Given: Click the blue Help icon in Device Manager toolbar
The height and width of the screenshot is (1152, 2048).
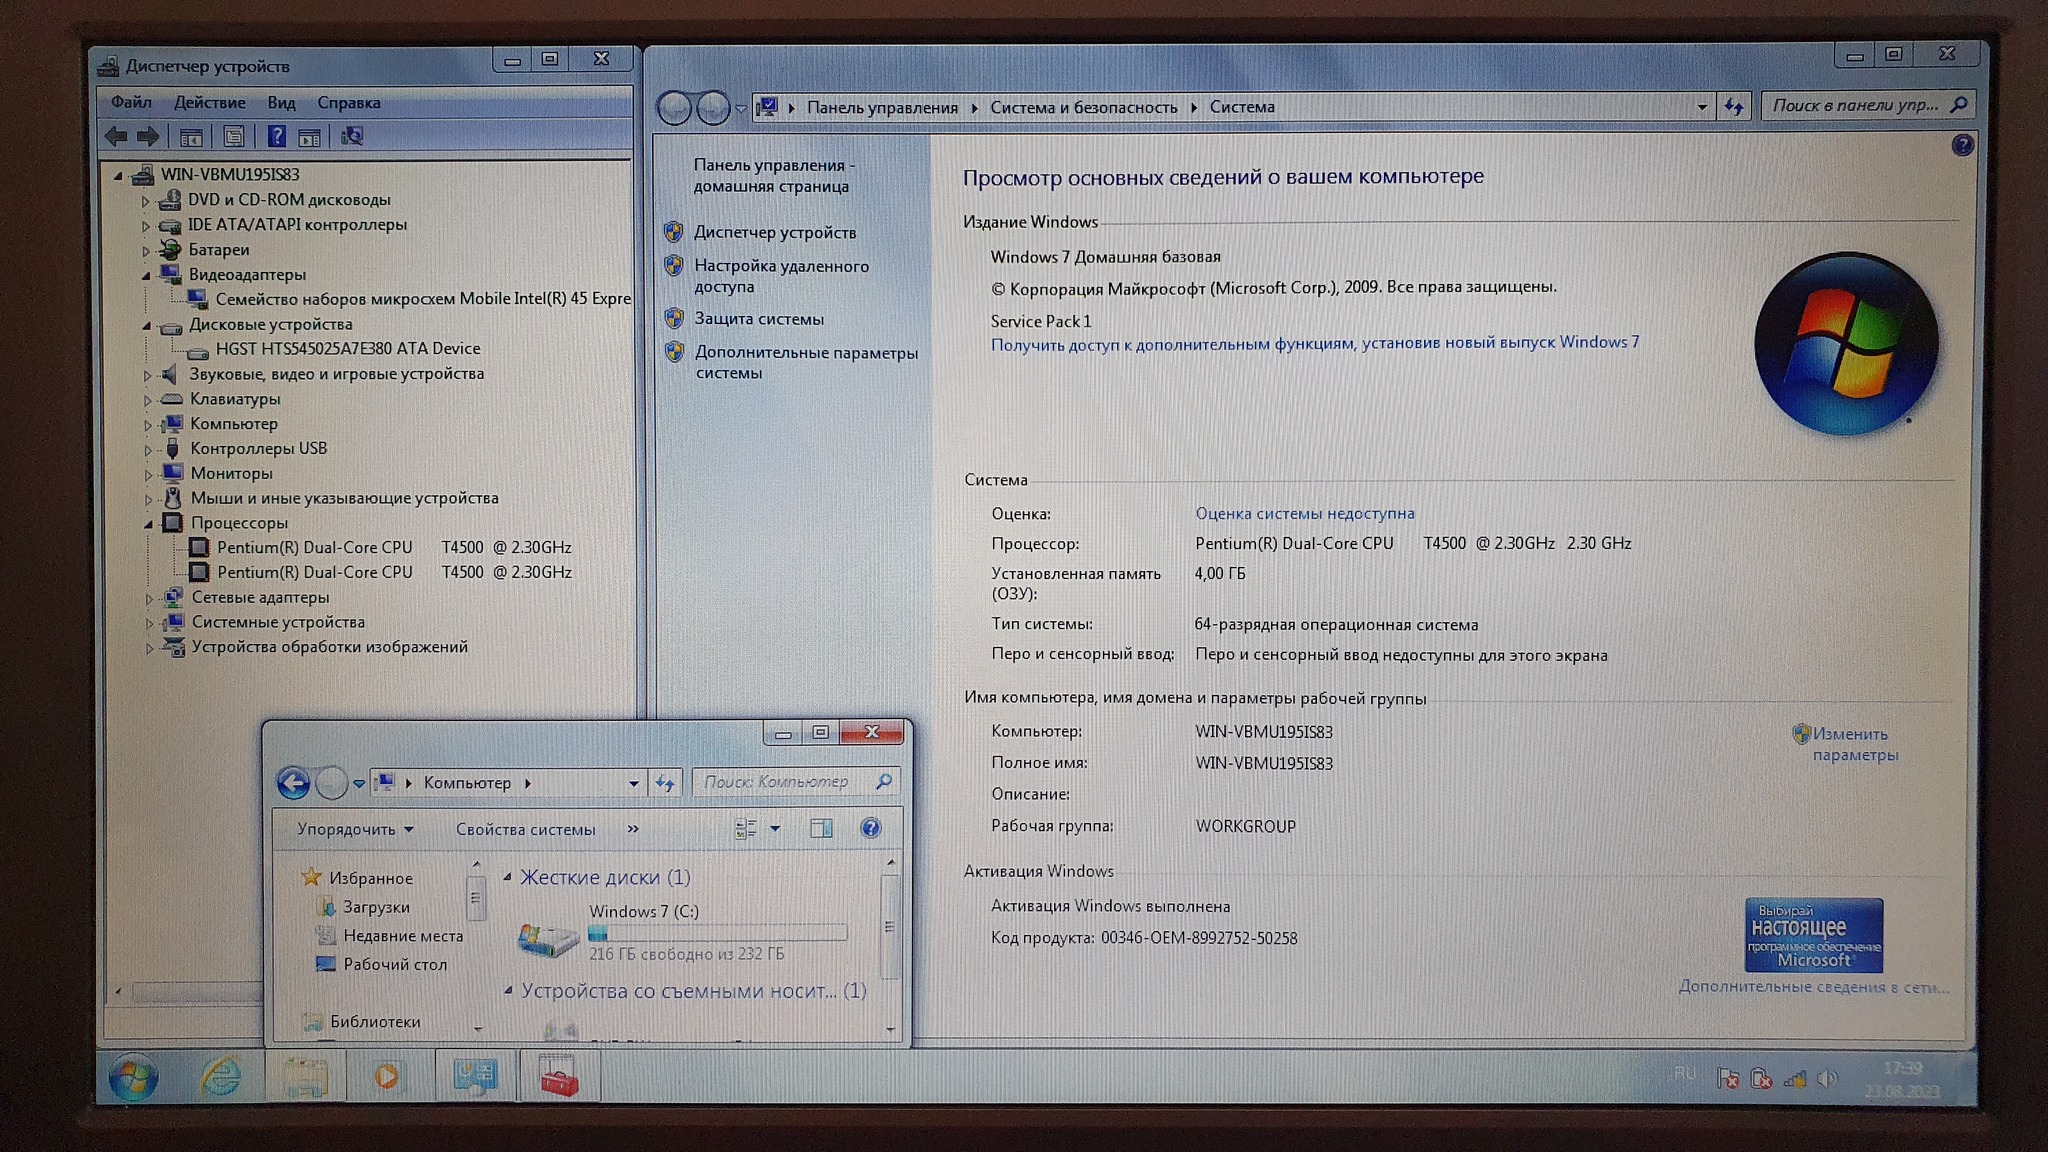Looking at the screenshot, I should coord(277,137).
